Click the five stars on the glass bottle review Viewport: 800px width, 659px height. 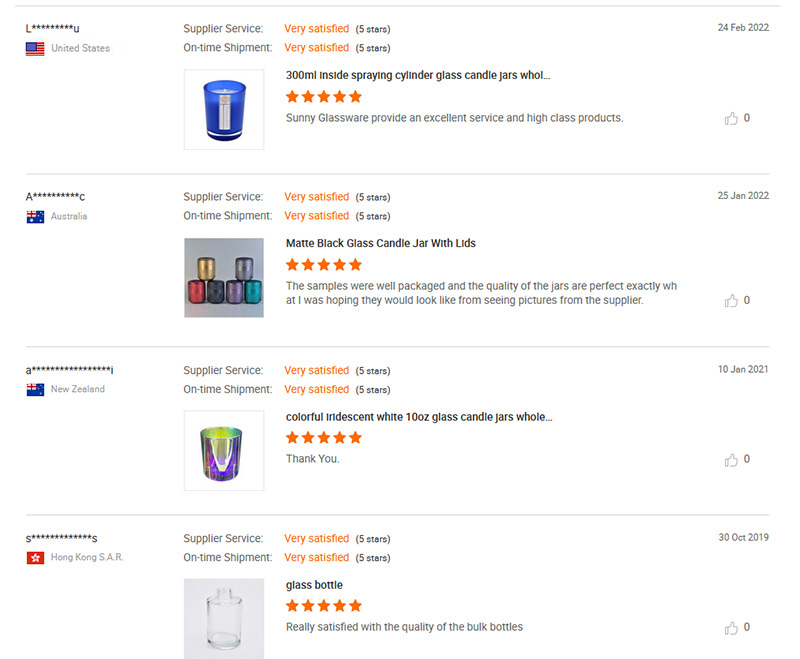pos(324,605)
